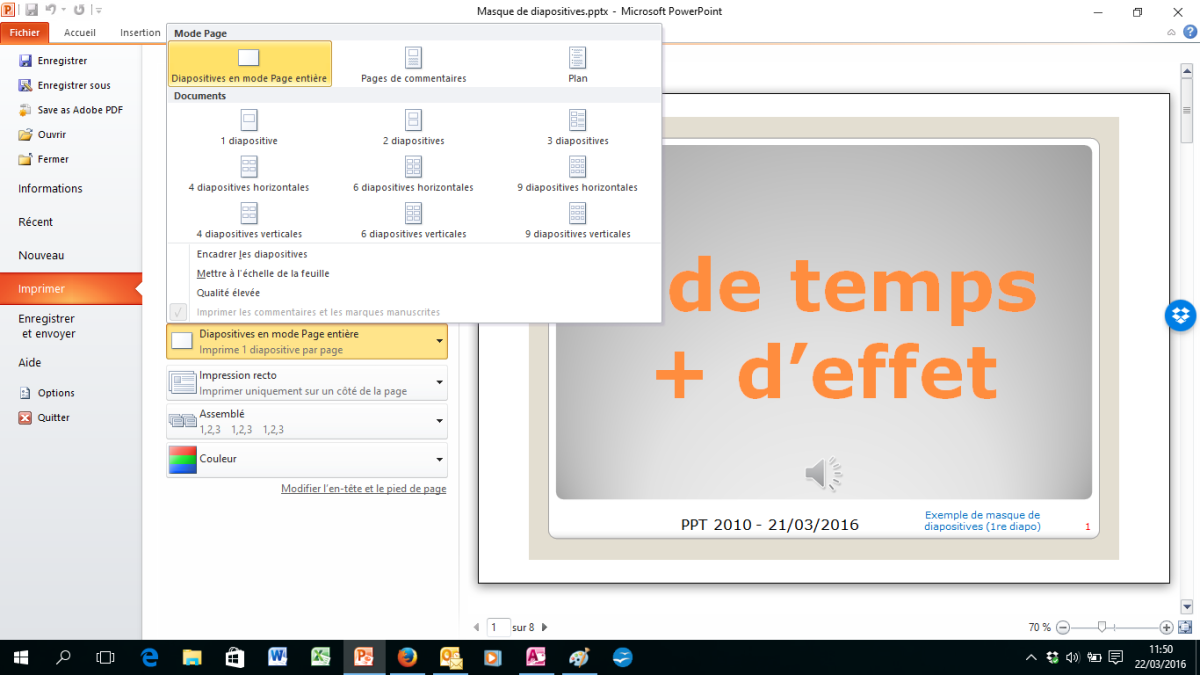The image size is (1200, 675).
Task: Click the 70 % zoom level button
Action: pos(1039,628)
